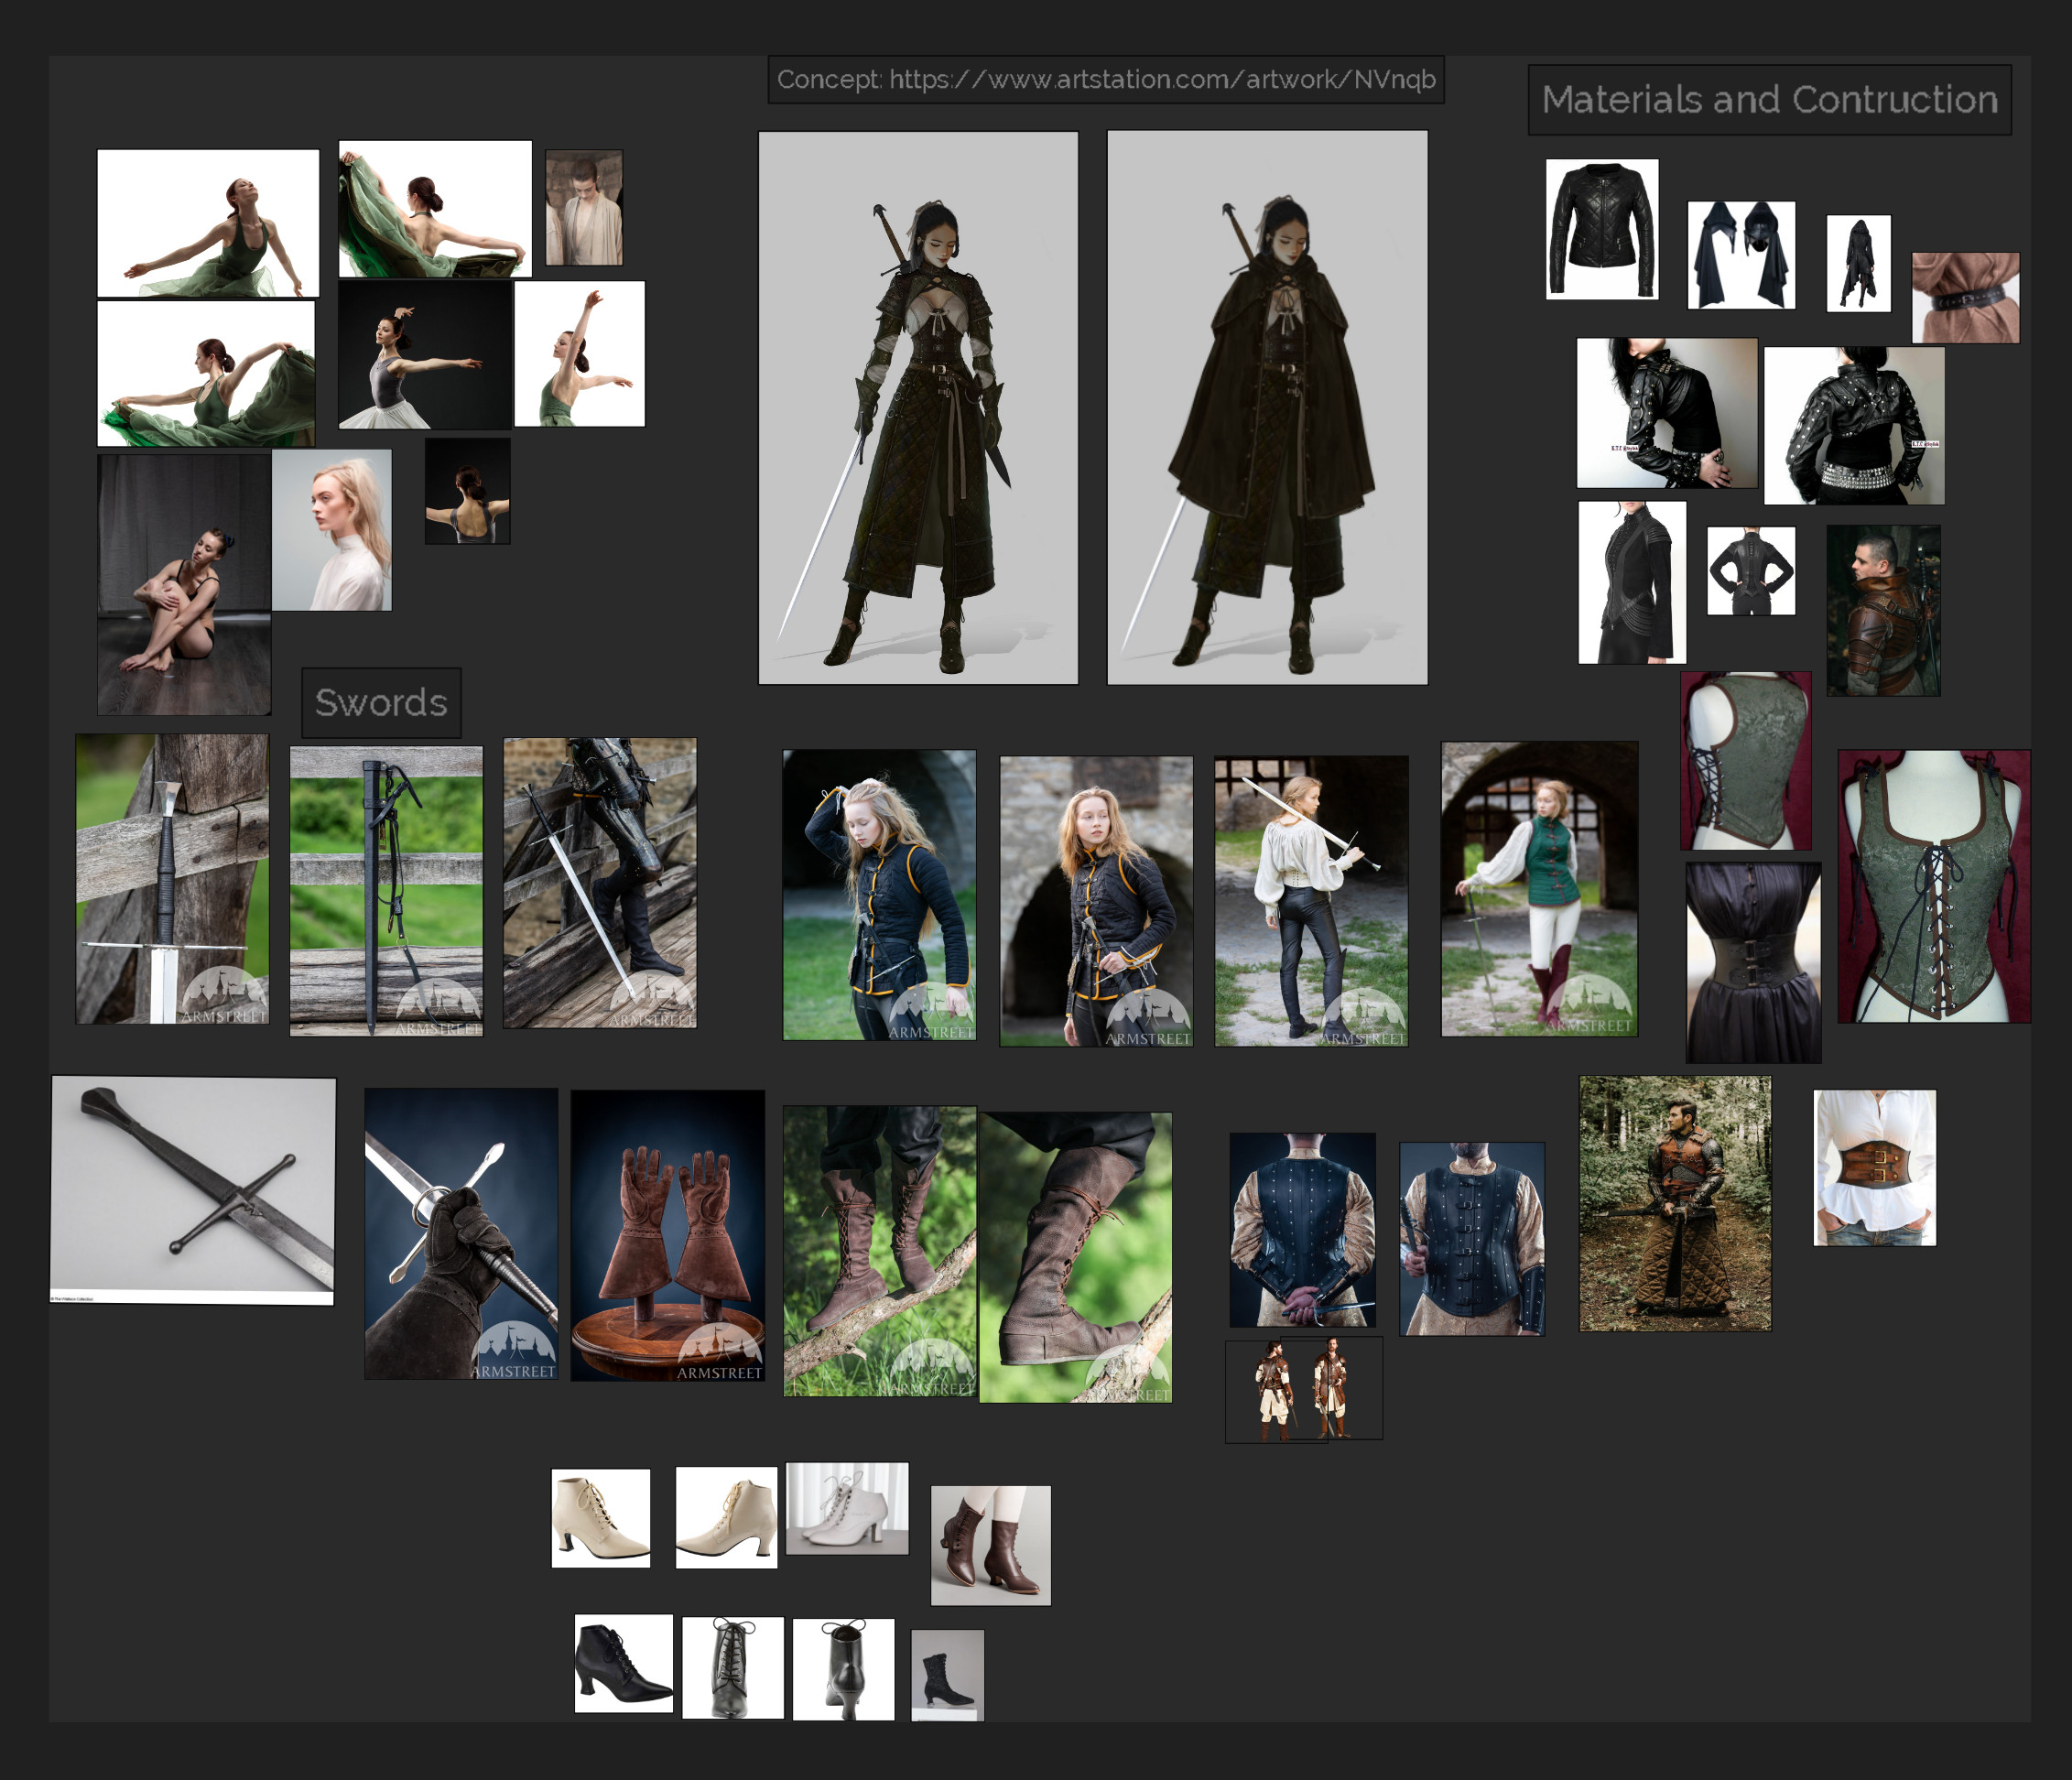The image size is (2072, 1780).
Task: Select sword hilt leaning on wooden post
Action: (172, 879)
